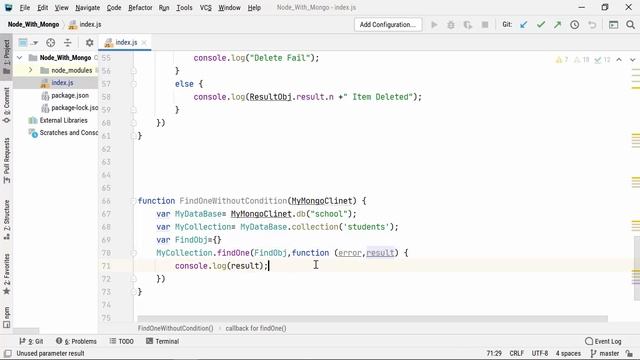
Task: Toggle the npm tool window tab
Action: click(x=7, y=317)
